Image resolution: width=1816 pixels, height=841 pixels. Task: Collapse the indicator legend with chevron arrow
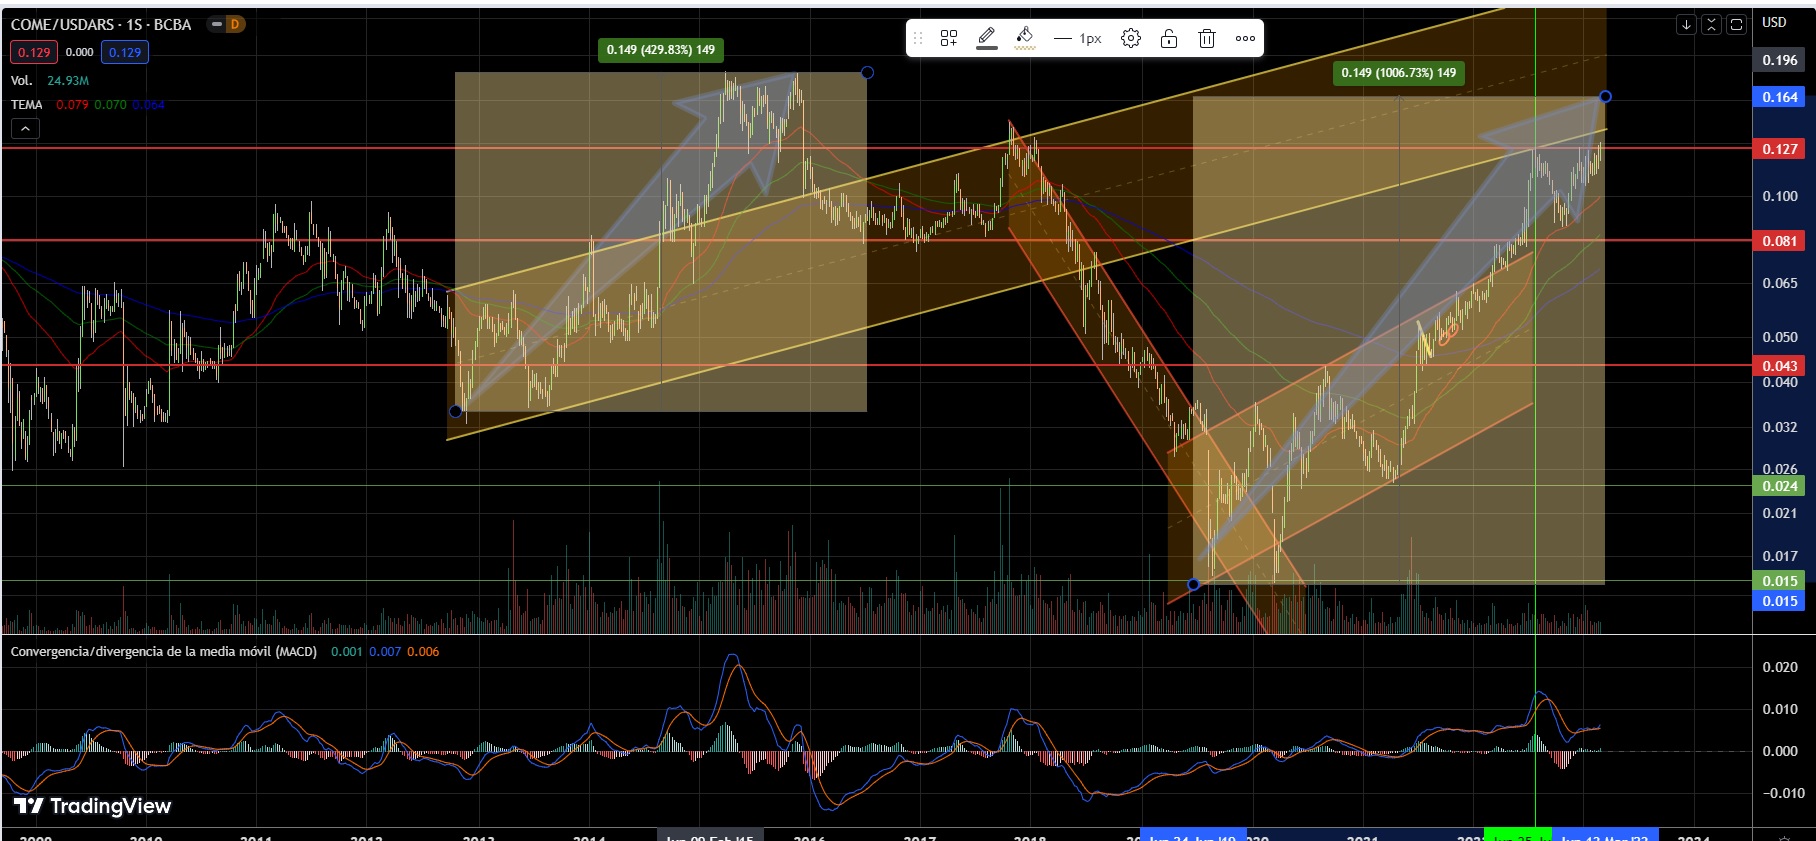pyautogui.click(x=25, y=128)
